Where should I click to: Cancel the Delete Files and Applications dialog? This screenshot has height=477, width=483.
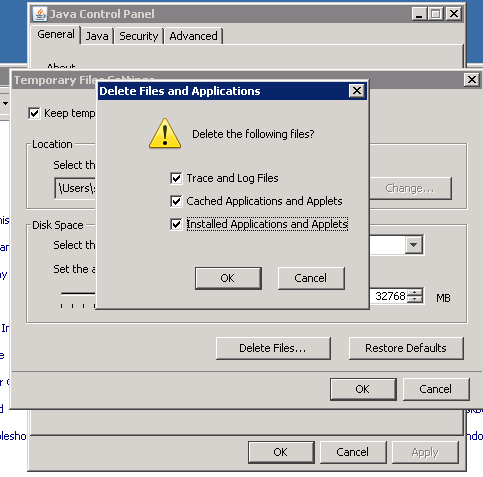click(x=311, y=278)
